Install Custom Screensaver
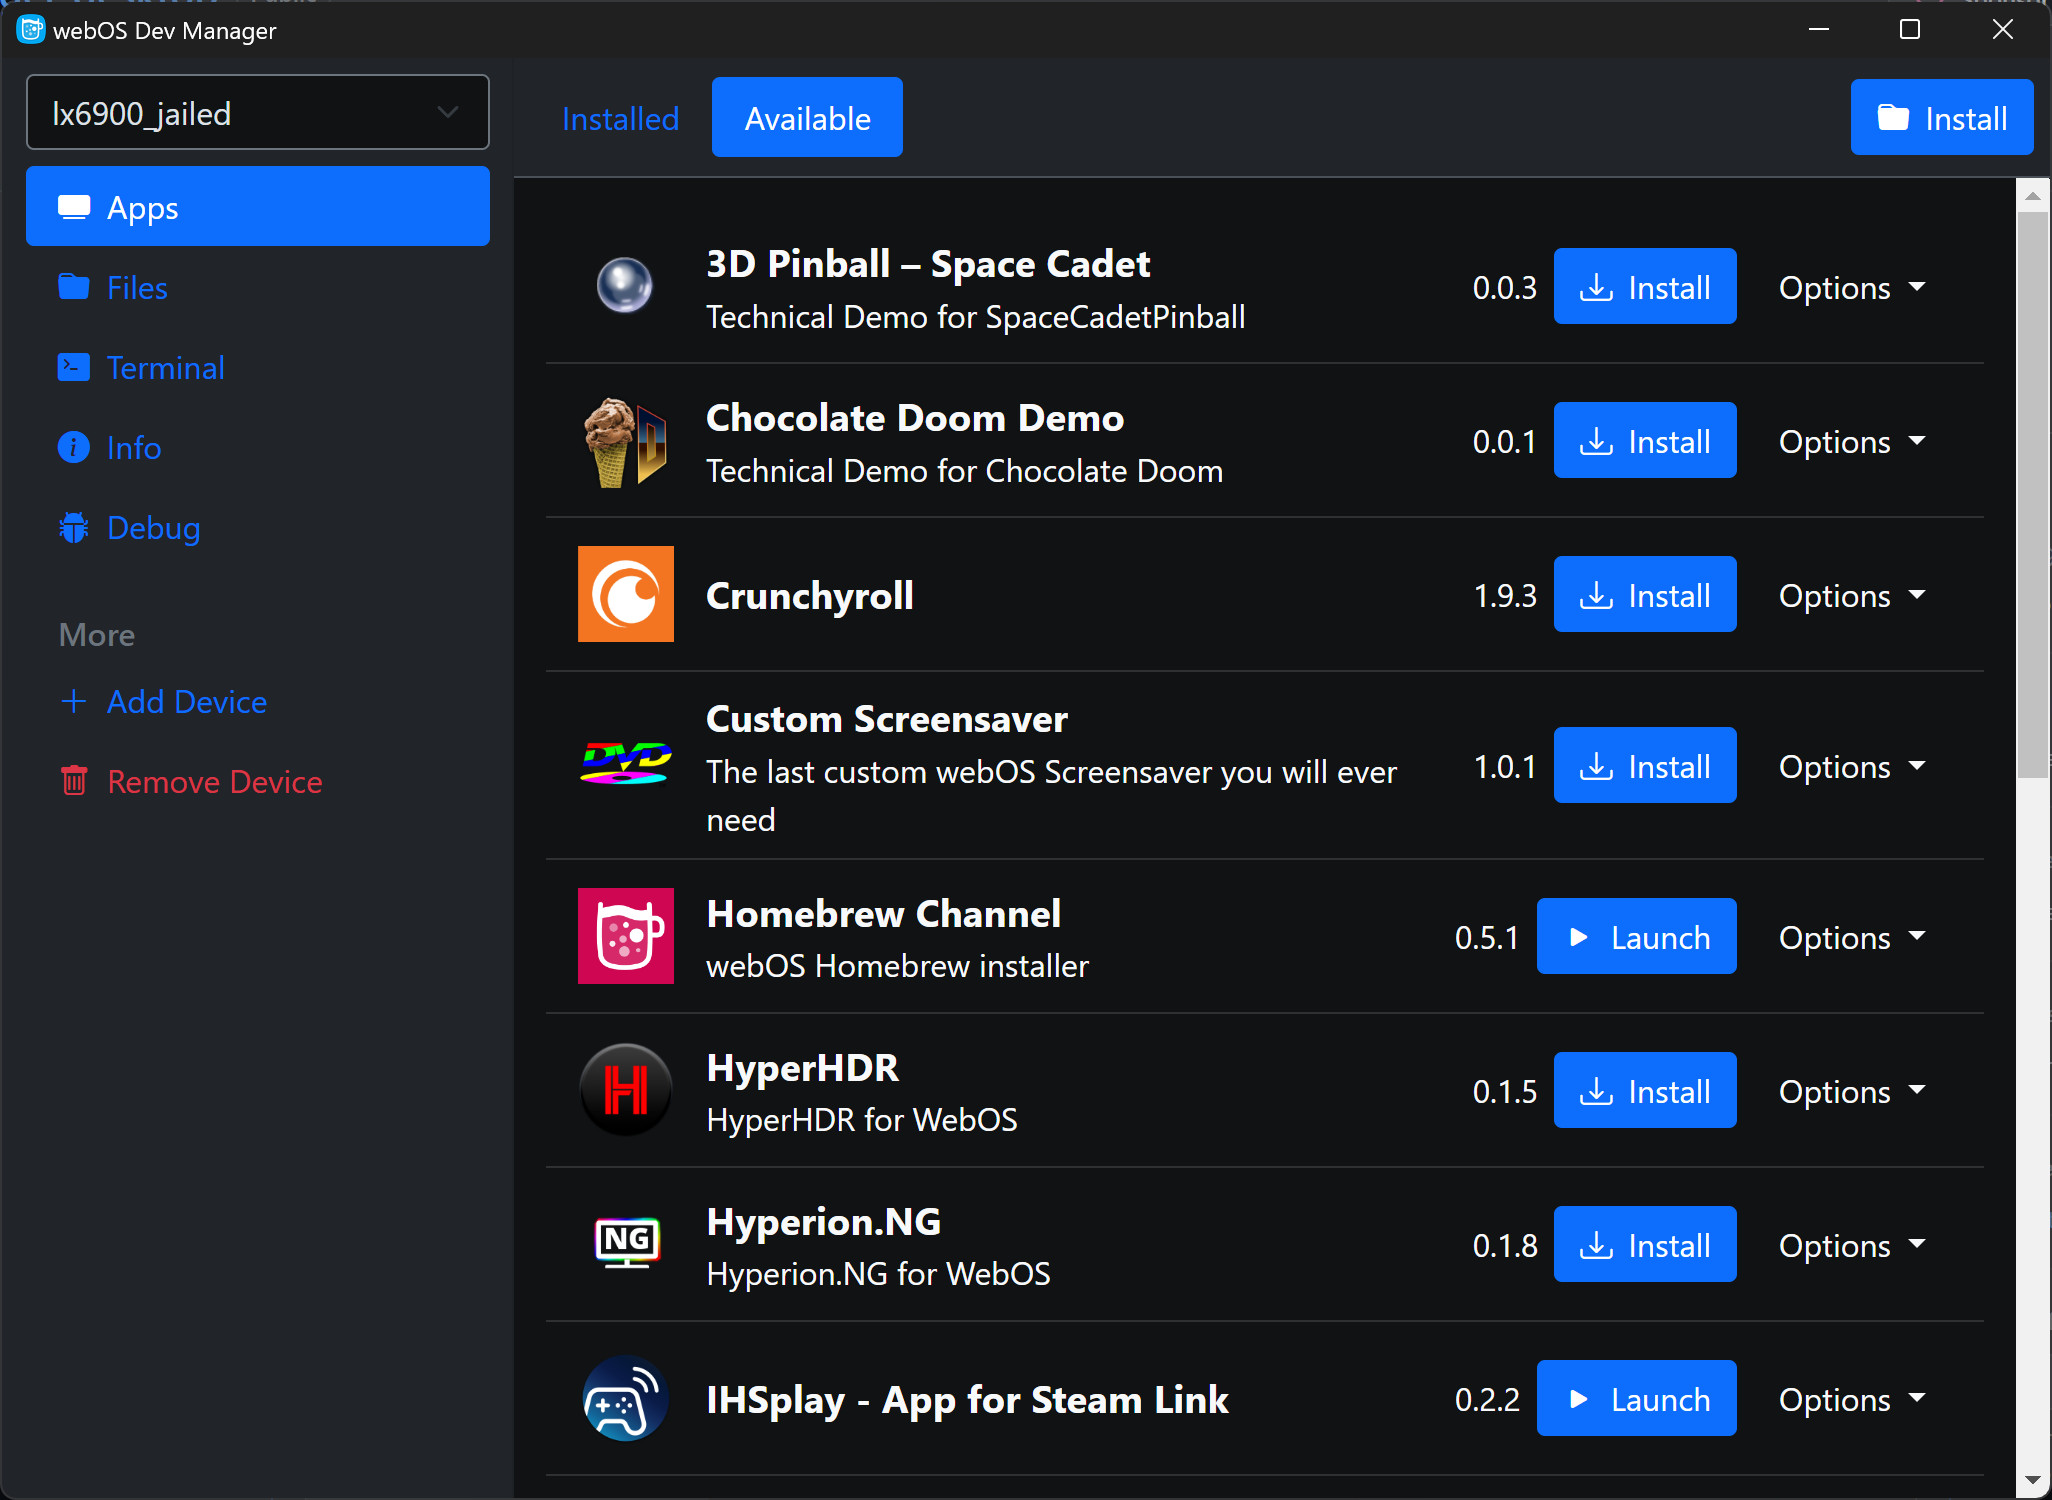2052x1500 pixels. [x=1645, y=766]
